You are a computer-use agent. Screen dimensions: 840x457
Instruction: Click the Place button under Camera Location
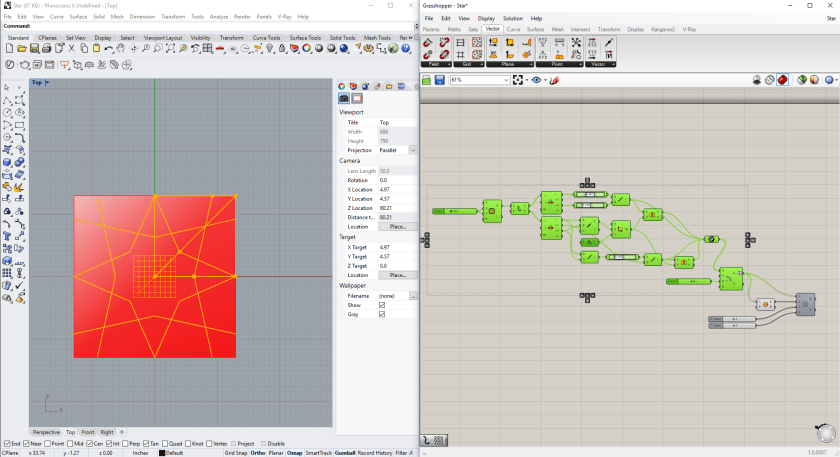pos(397,227)
